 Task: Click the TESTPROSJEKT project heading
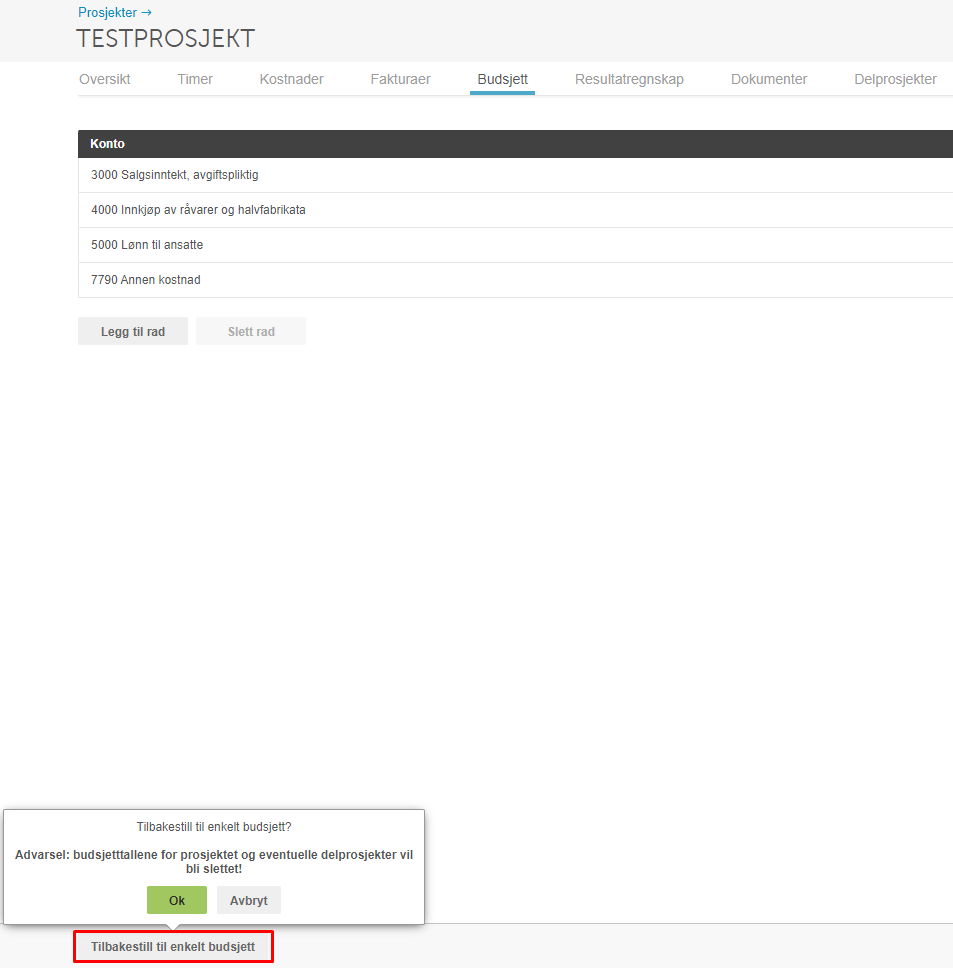point(165,39)
